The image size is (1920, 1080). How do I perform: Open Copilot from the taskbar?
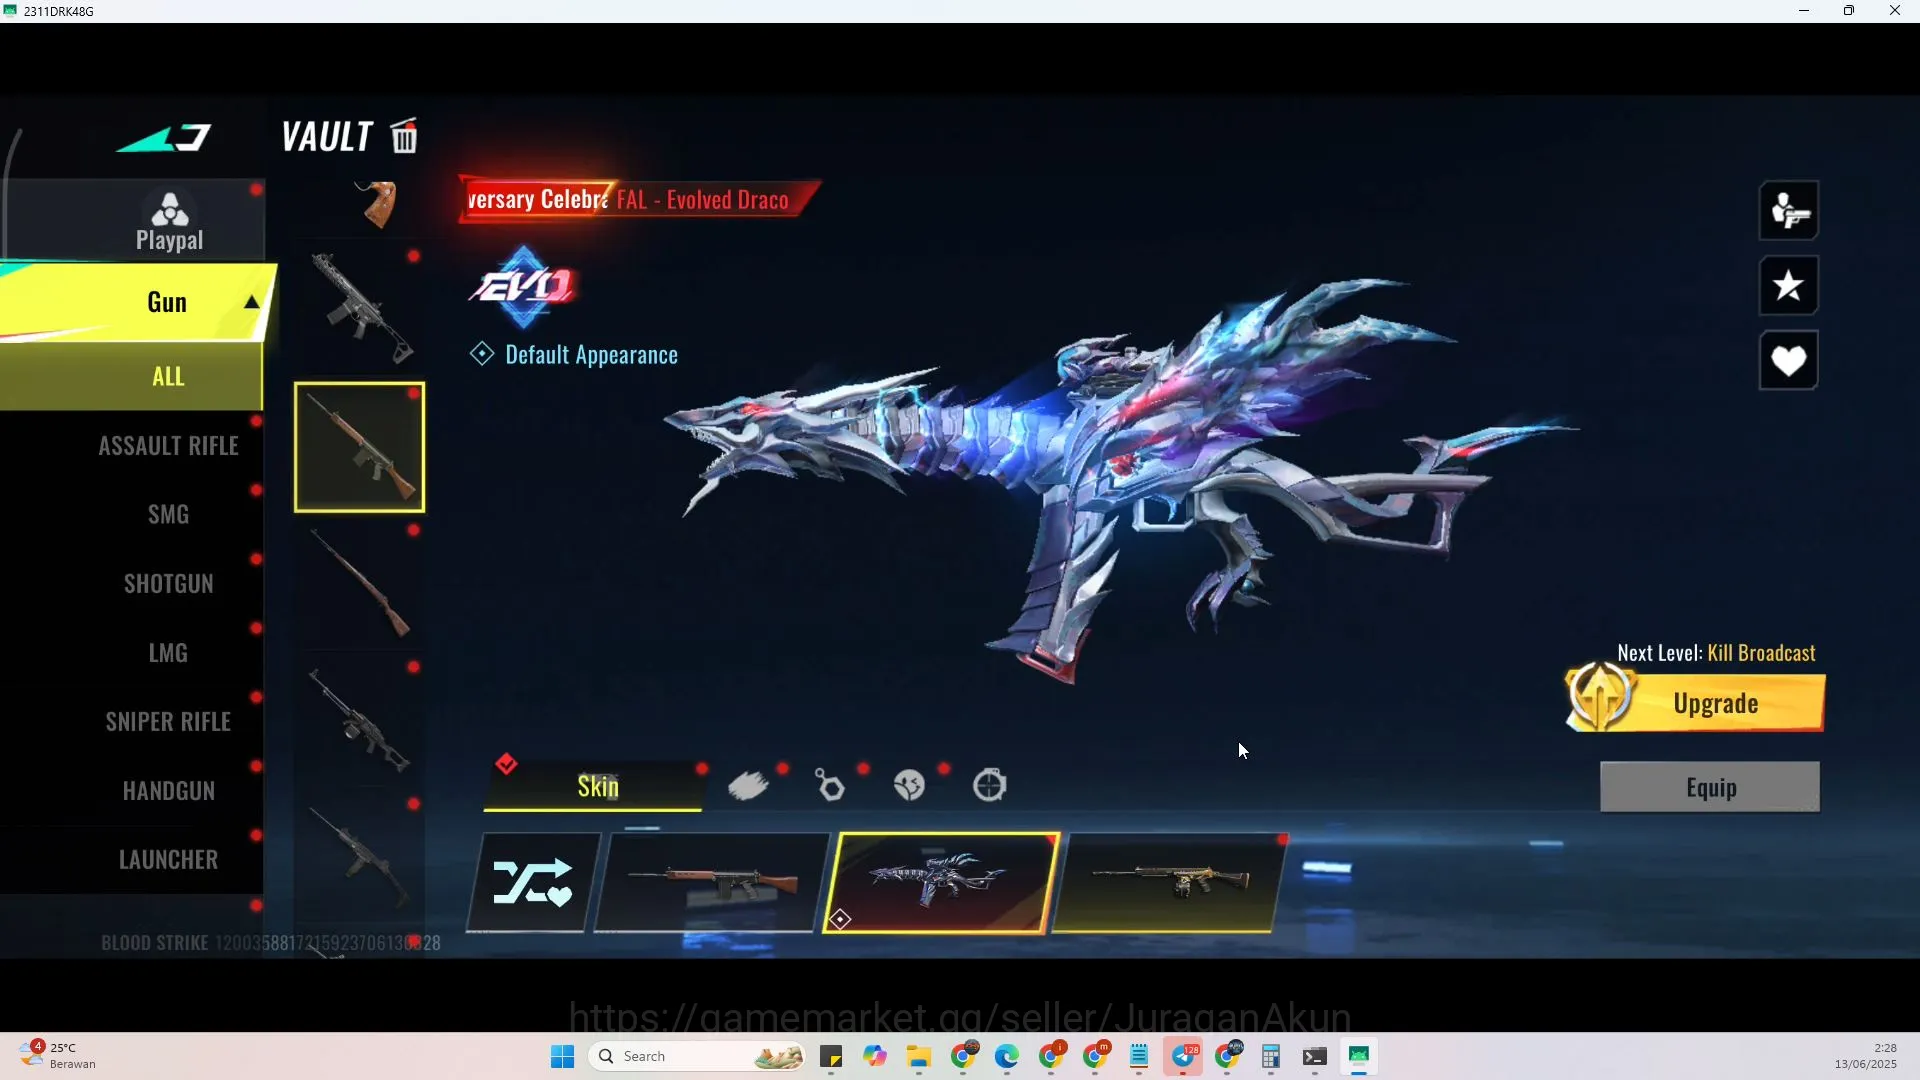pyautogui.click(x=875, y=1057)
